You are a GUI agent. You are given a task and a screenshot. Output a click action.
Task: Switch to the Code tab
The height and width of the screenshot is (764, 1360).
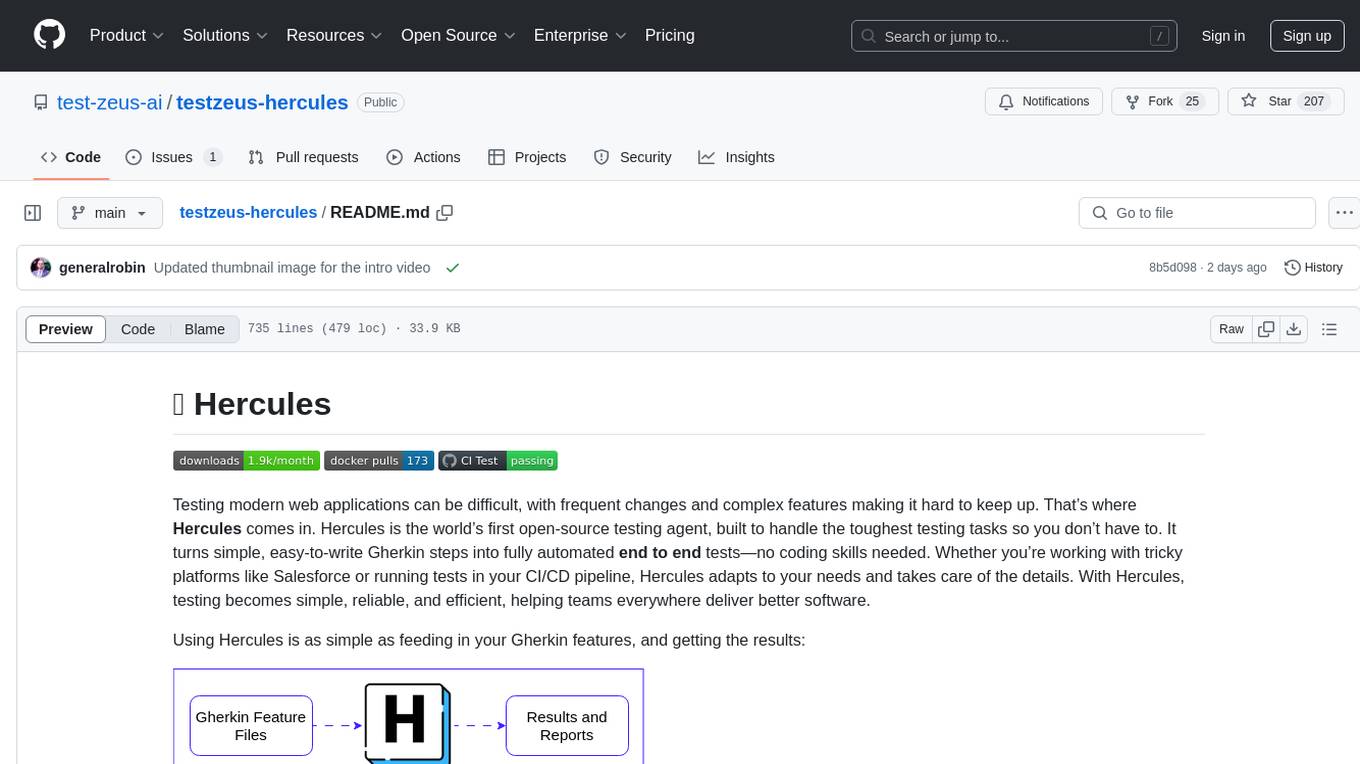[71, 157]
